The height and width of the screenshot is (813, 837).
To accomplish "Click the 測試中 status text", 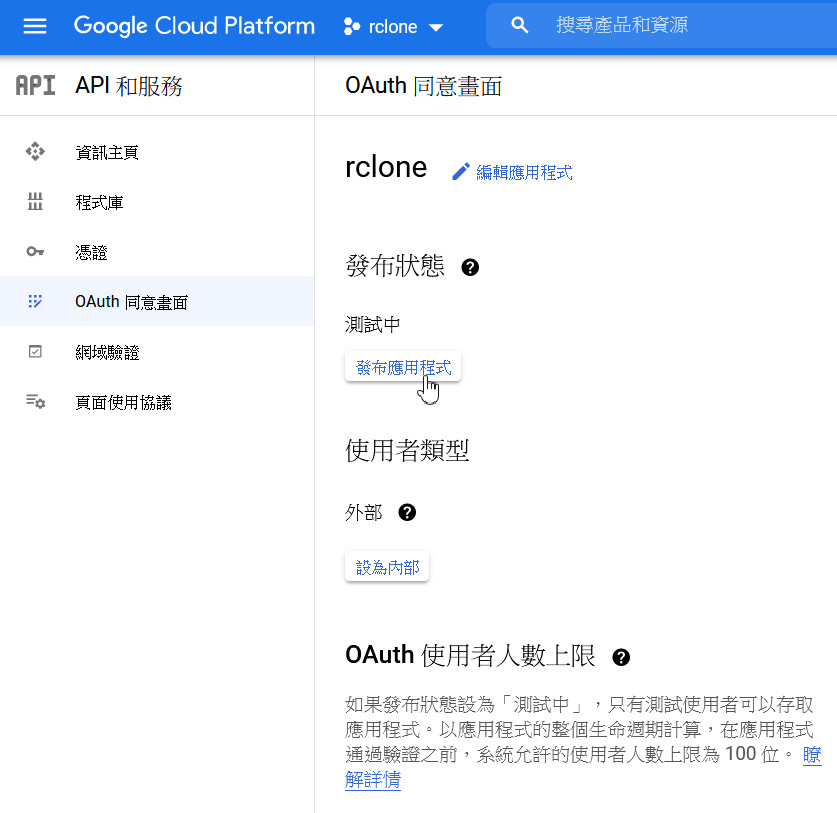I will 373,324.
